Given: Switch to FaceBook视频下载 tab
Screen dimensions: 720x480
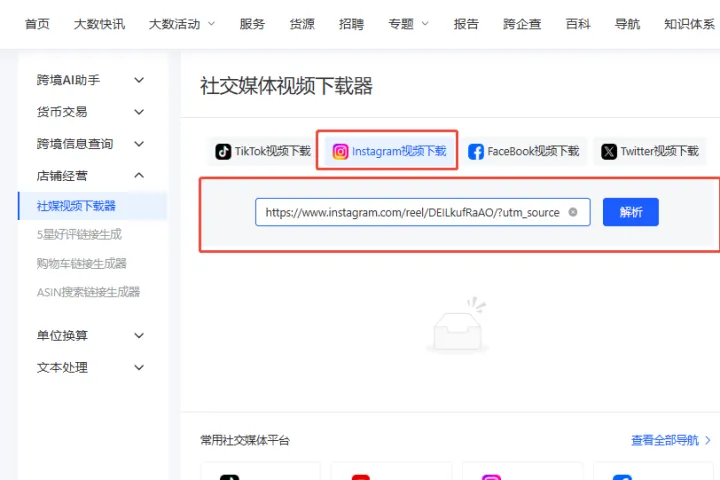Looking at the screenshot, I should click(x=523, y=151).
